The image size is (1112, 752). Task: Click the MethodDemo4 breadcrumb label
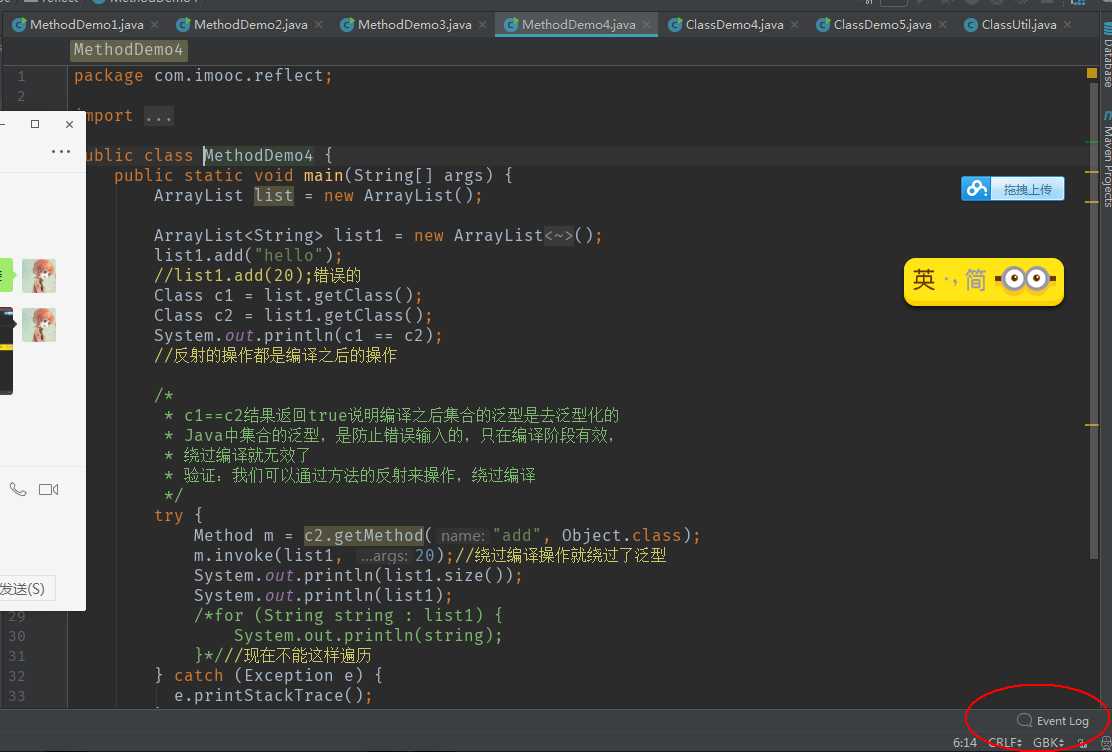[128, 50]
